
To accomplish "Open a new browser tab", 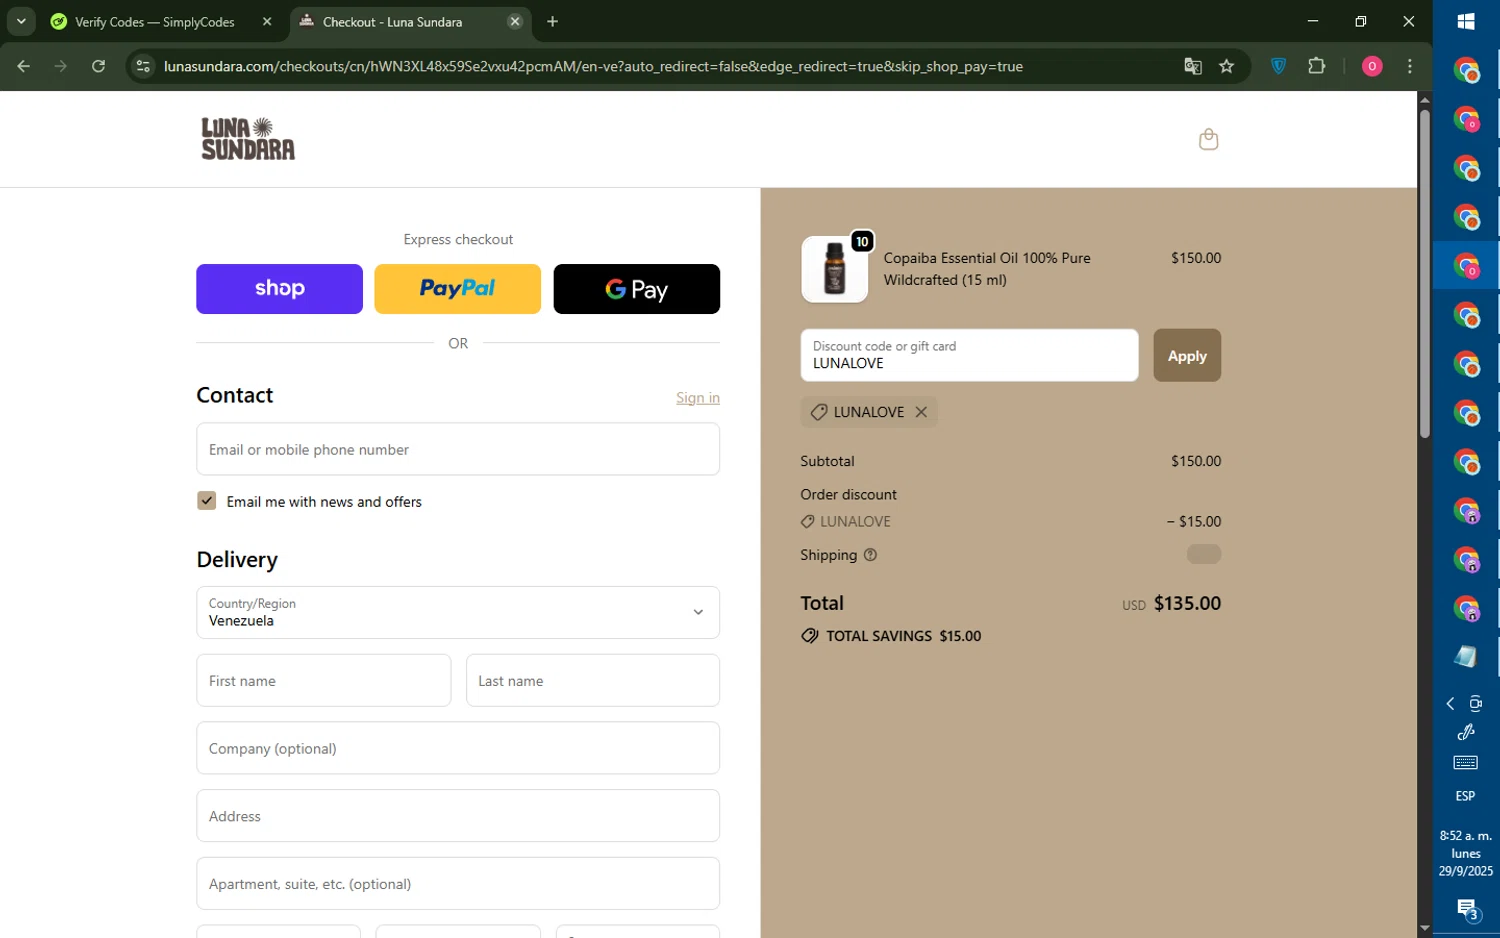I will 552,21.
